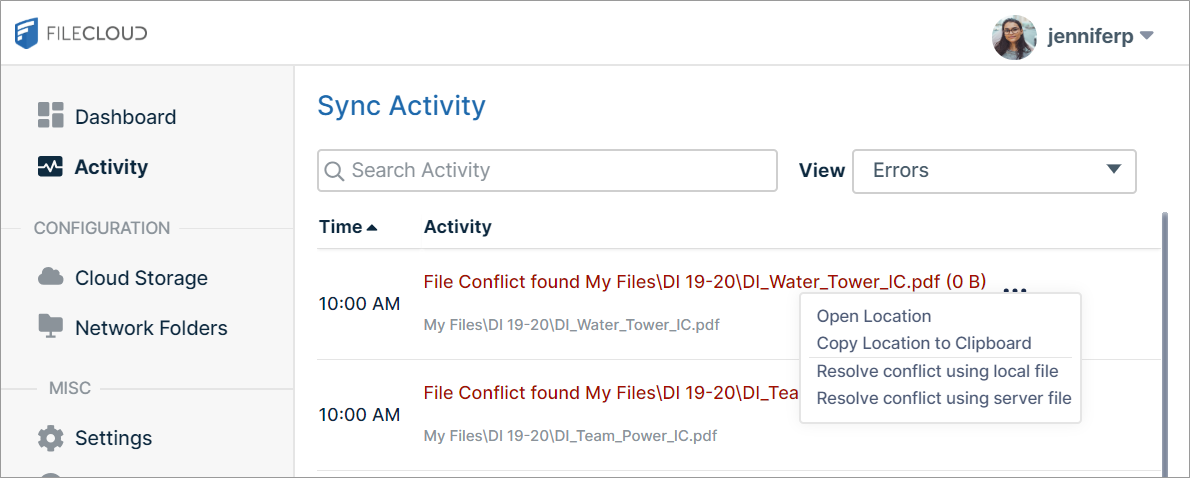Click the Cloud Storage cloud icon
The image size is (1190, 478).
pyautogui.click(x=50, y=277)
